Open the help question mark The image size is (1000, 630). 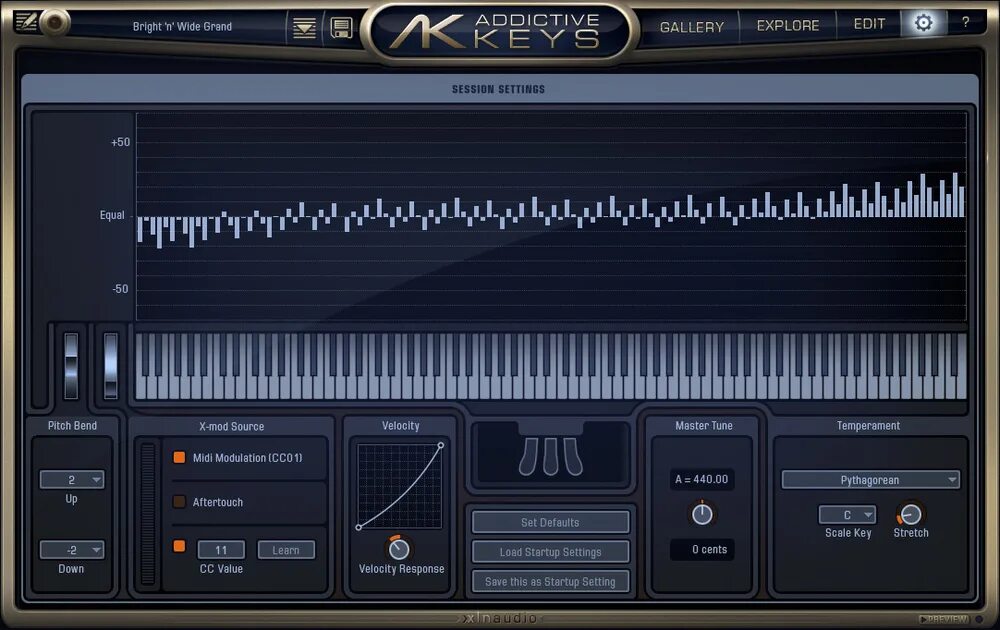(966, 22)
